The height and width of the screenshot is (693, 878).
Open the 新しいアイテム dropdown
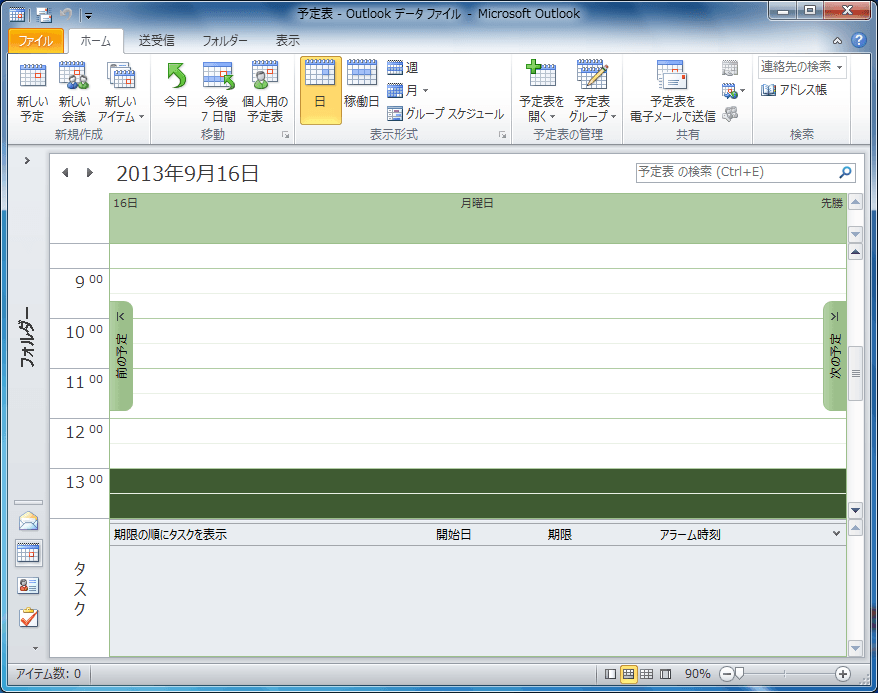click(x=121, y=92)
